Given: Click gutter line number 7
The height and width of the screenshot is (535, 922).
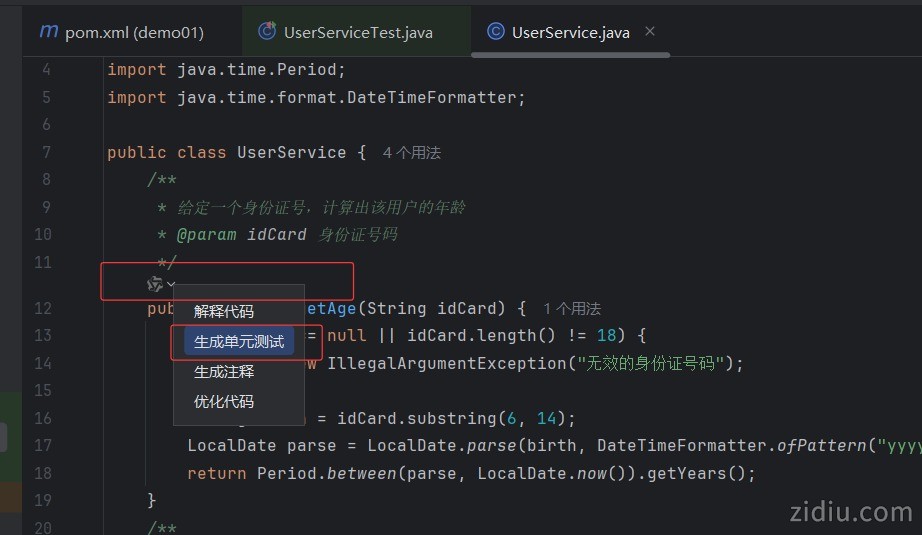Looking at the screenshot, I should (x=46, y=153).
